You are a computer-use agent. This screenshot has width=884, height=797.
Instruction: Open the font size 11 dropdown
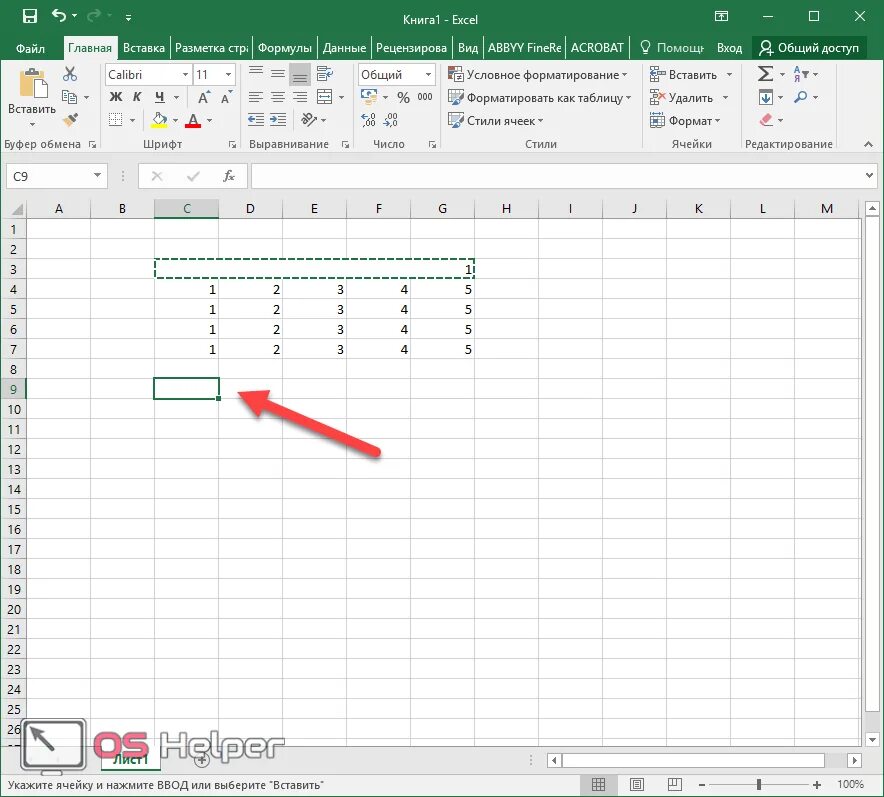228,74
